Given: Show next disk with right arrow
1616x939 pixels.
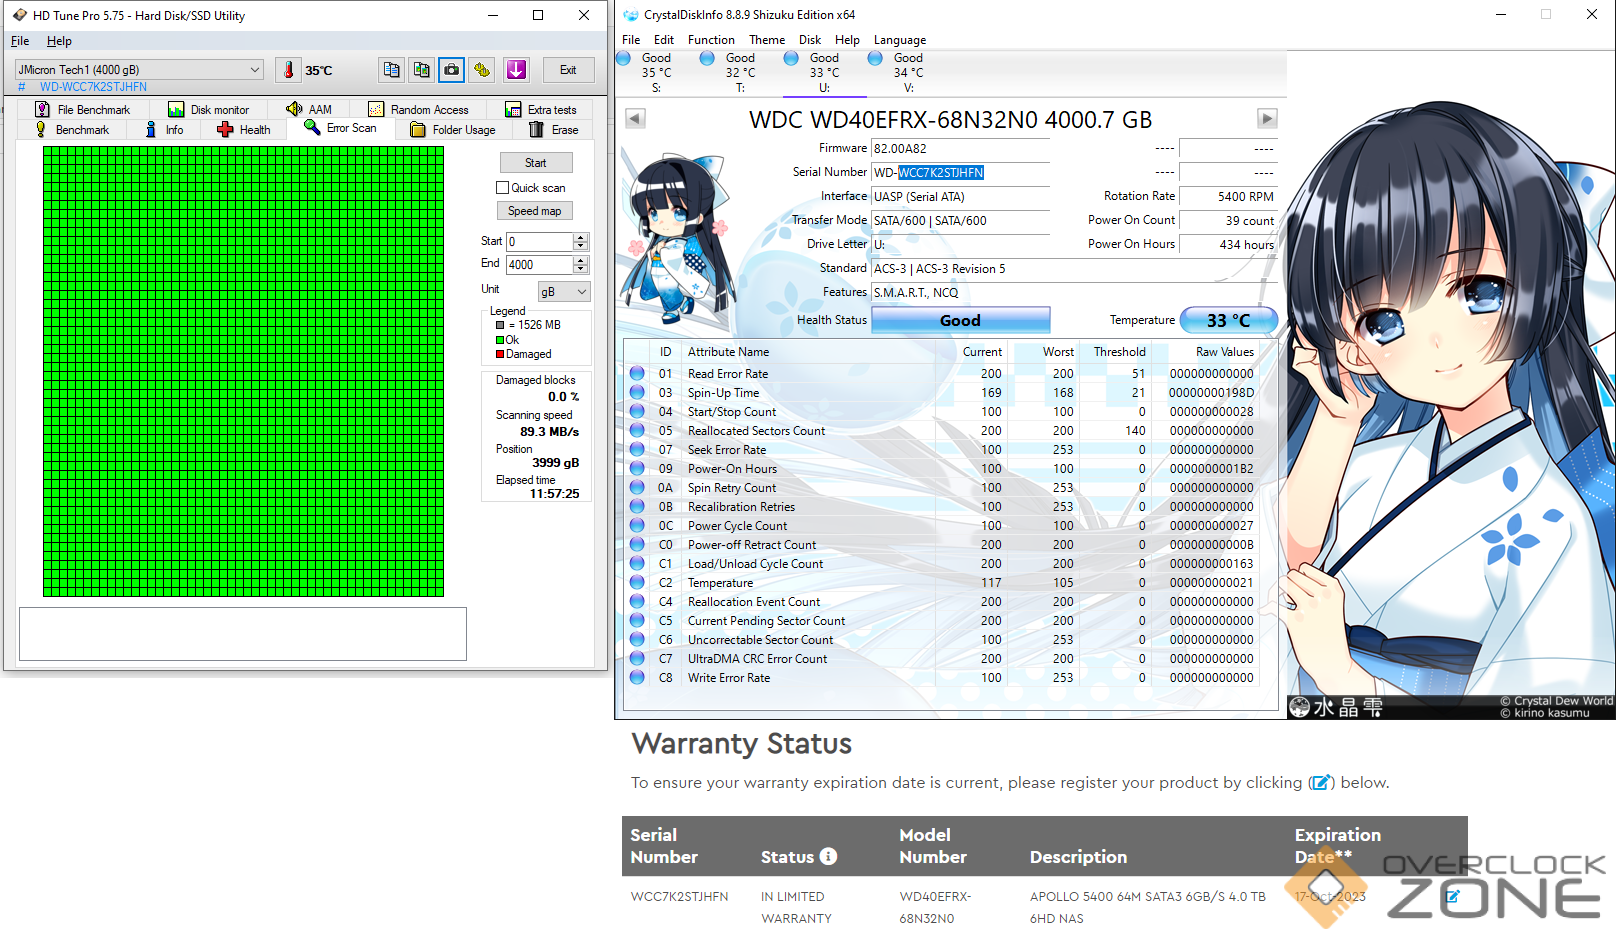Looking at the screenshot, I should click(x=1267, y=119).
